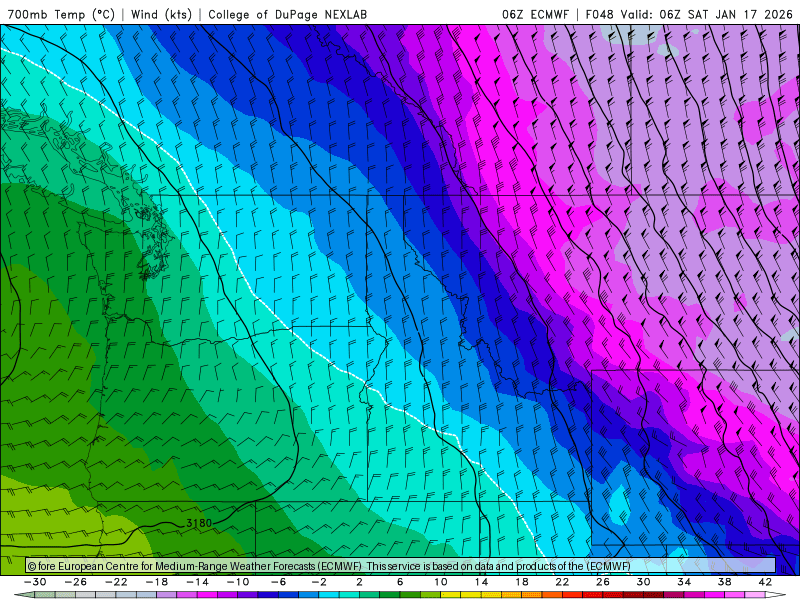Click the 38 color scale label

click(x=724, y=582)
